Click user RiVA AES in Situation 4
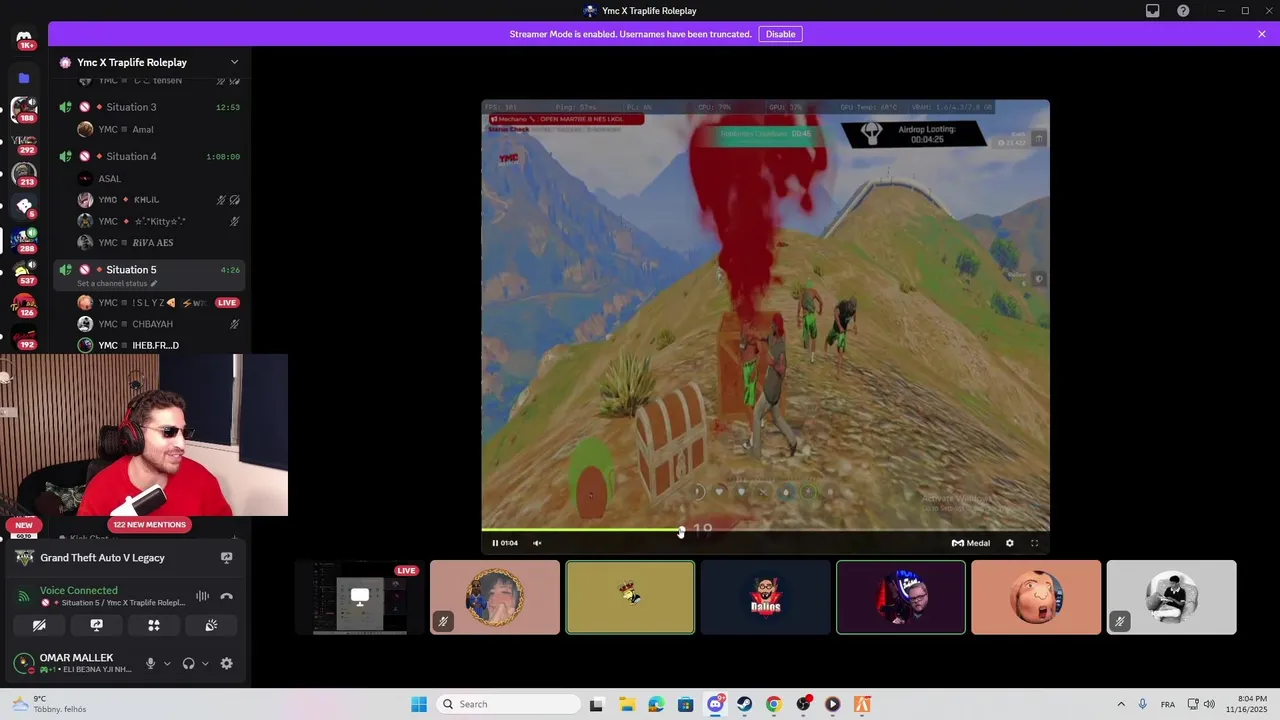This screenshot has height=720, width=1280. point(159,242)
